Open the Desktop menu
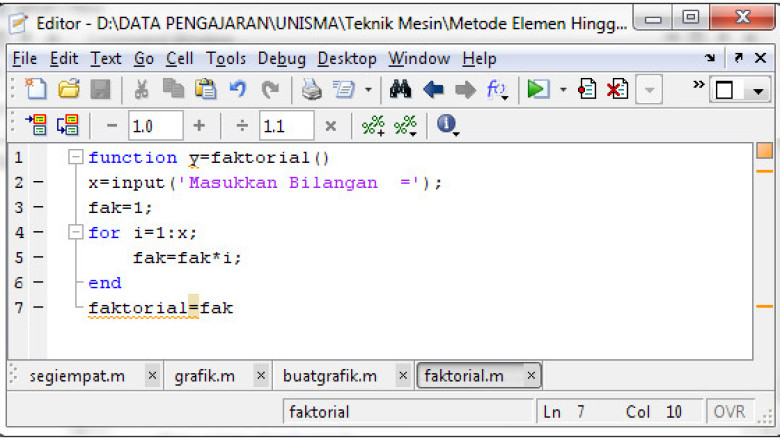 [347, 59]
